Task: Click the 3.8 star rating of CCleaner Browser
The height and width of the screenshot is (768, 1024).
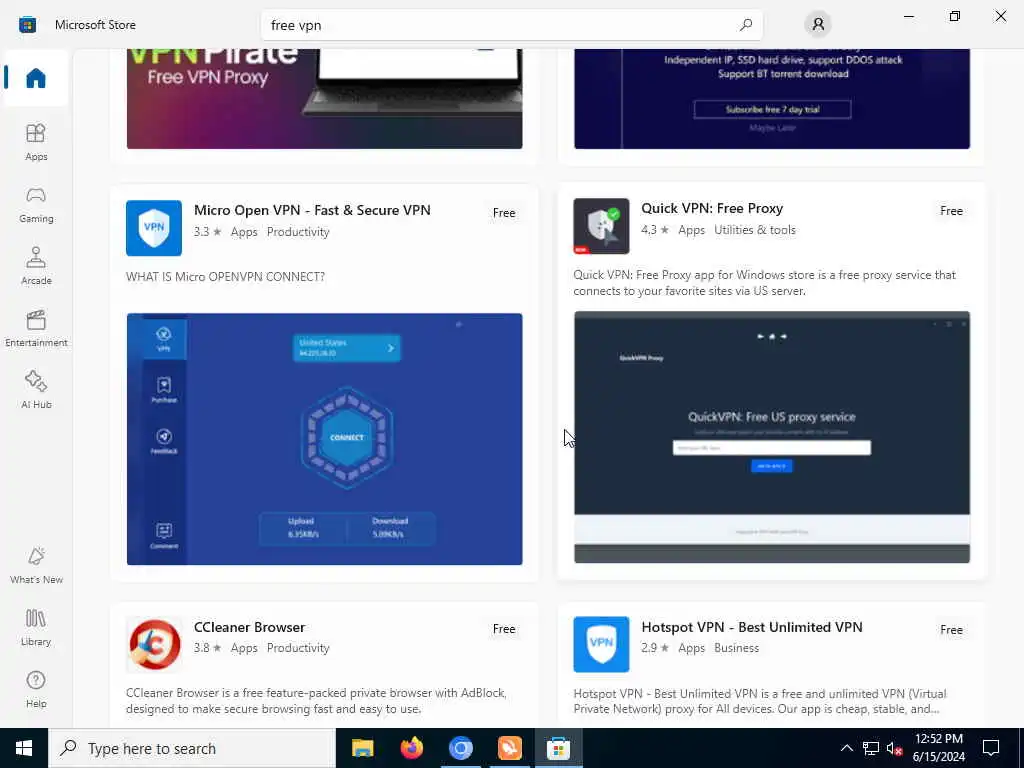Action: (208, 648)
